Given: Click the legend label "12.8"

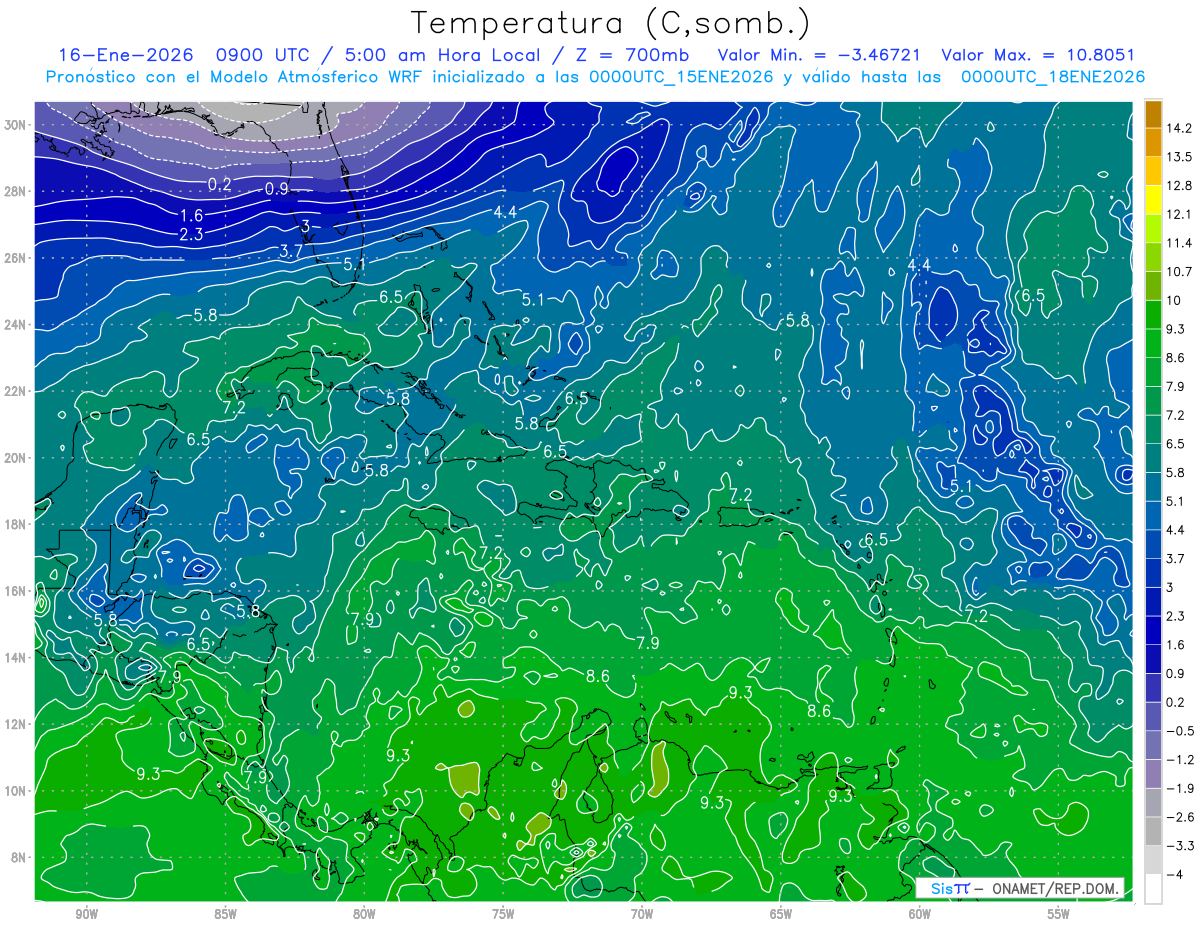Looking at the screenshot, I should (x=1178, y=186).
